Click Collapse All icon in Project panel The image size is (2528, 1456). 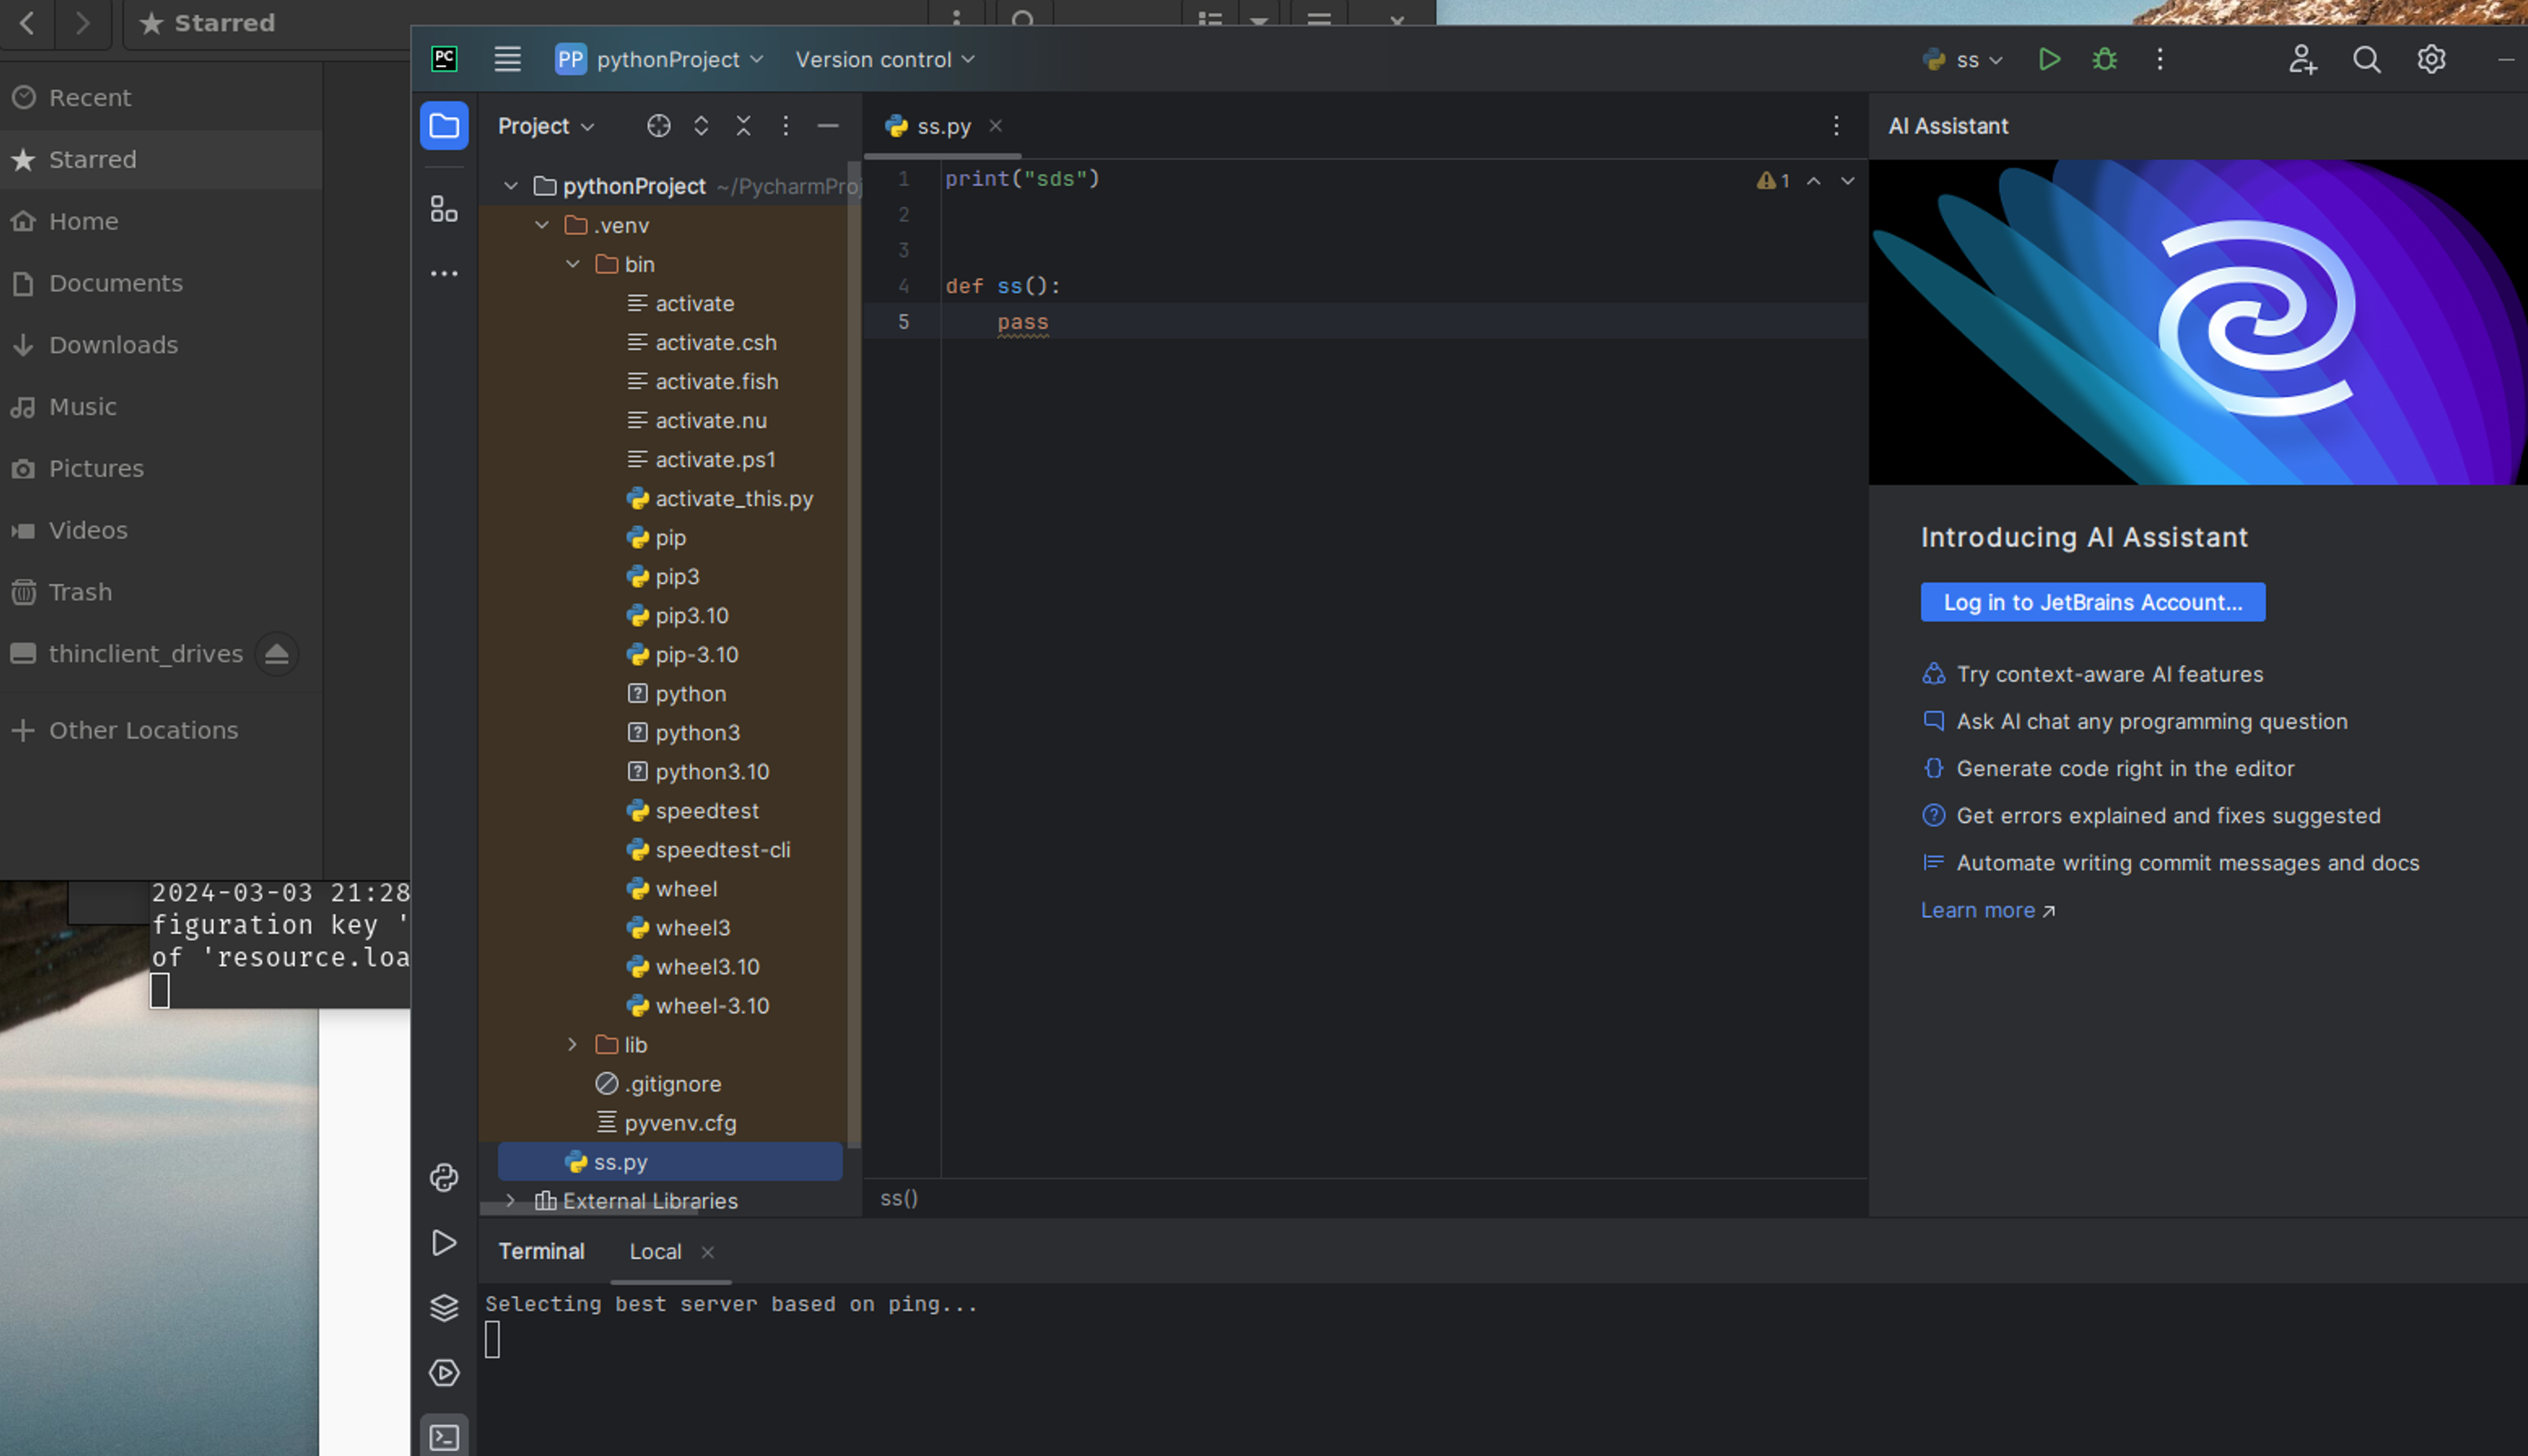[x=743, y=126]
